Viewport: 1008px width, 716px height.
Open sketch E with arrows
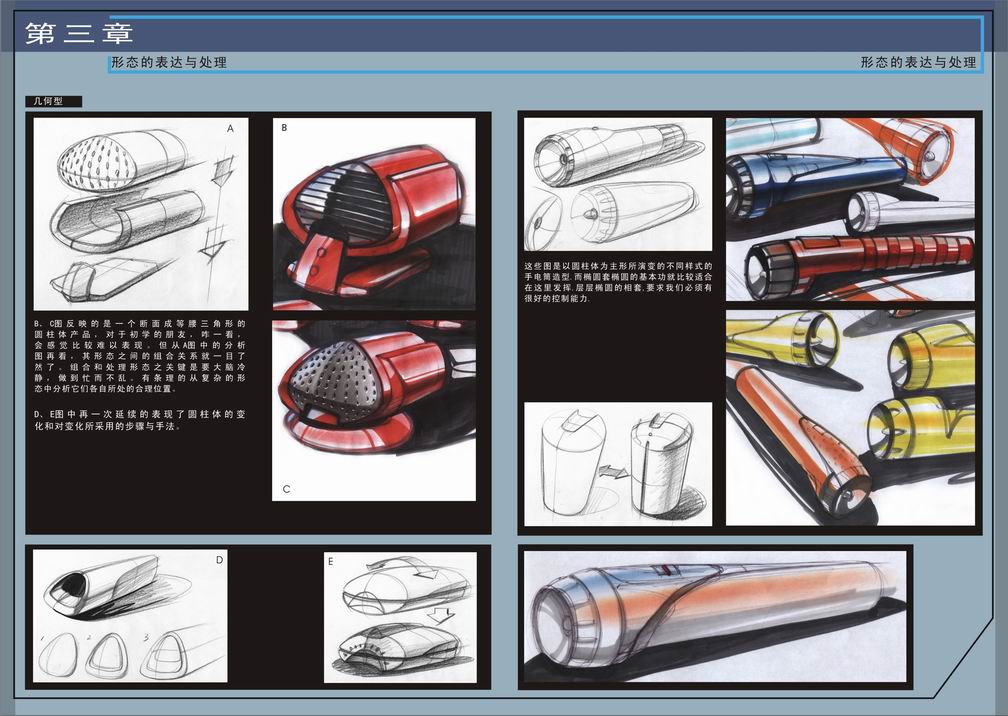tap(400, 617)
